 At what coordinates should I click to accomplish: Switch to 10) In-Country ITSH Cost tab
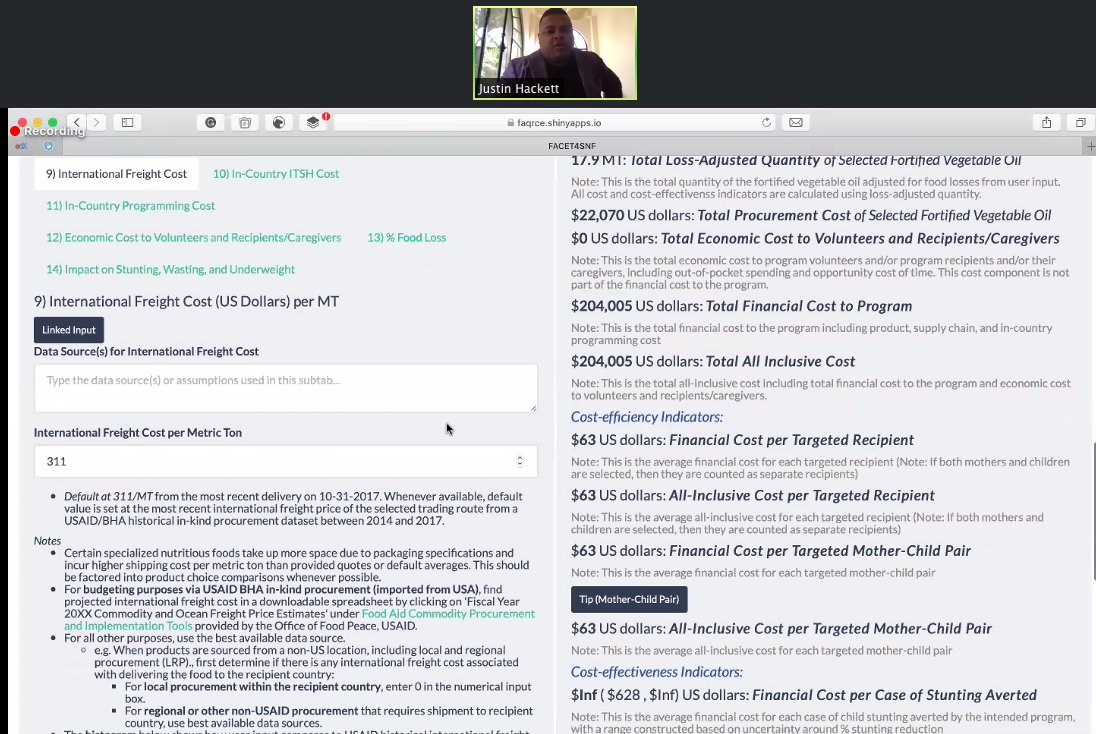276,174
